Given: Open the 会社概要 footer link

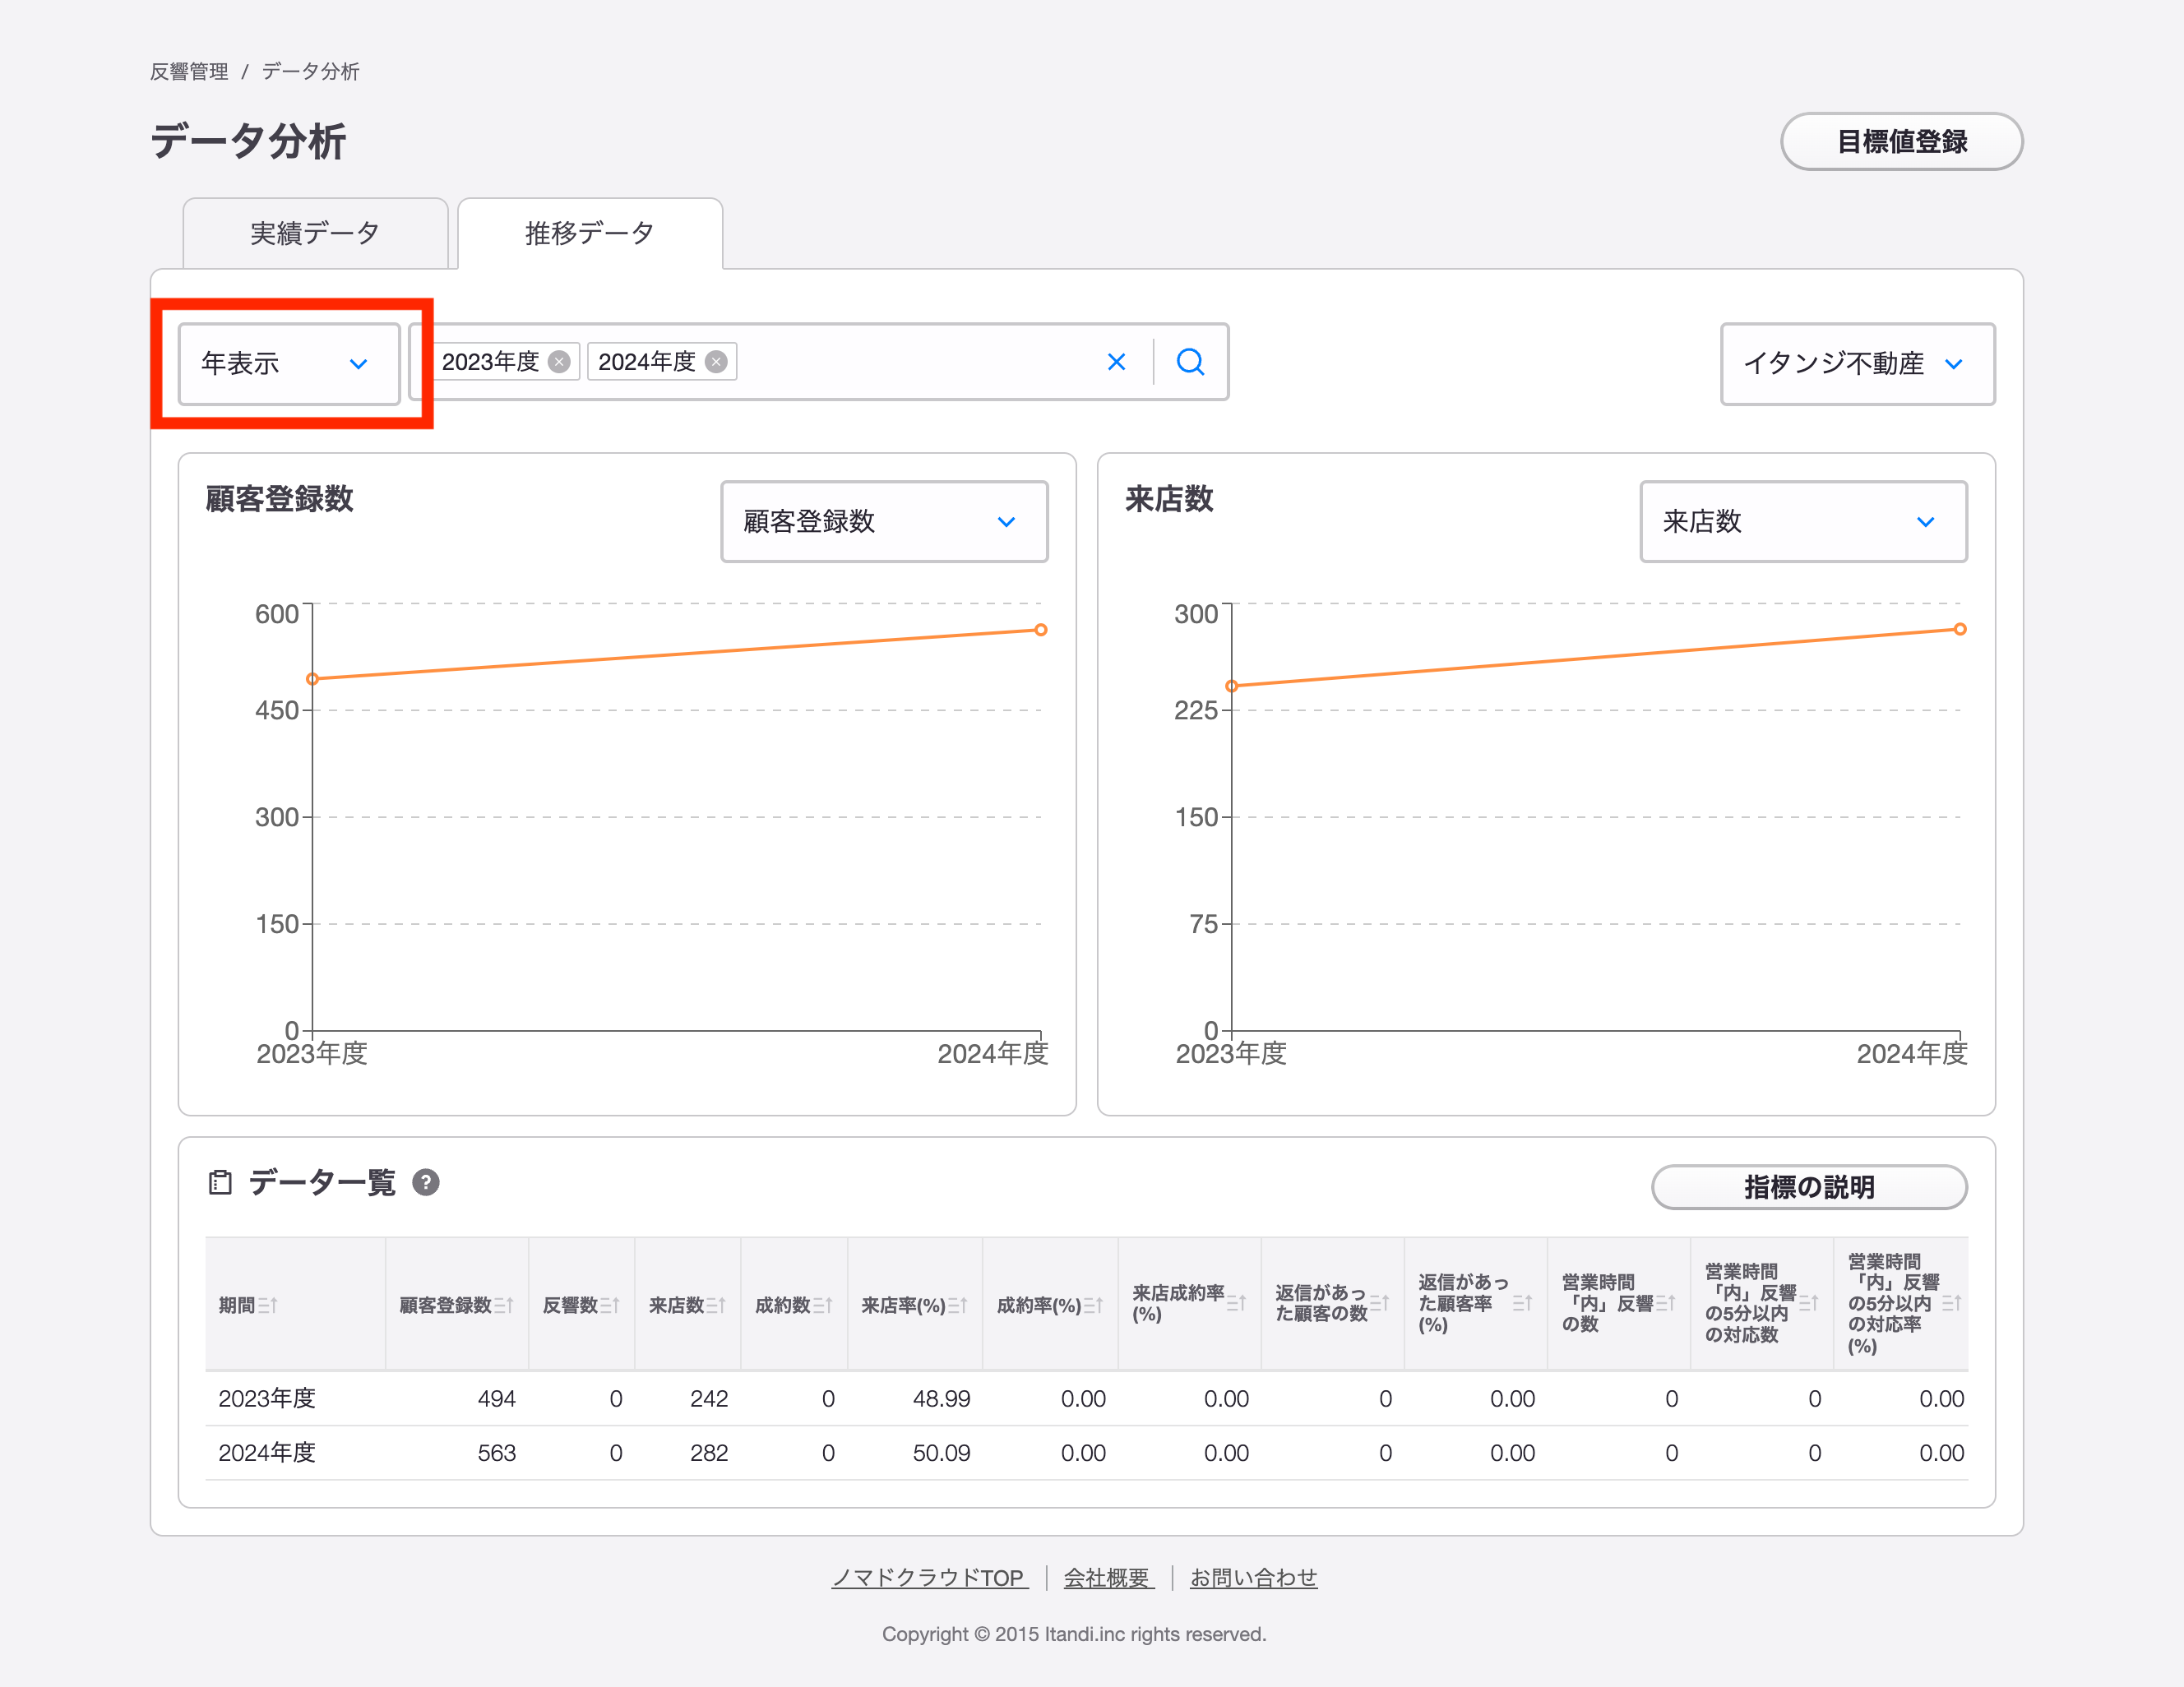Looking at the screenshot, I should click(1108, 1578).
